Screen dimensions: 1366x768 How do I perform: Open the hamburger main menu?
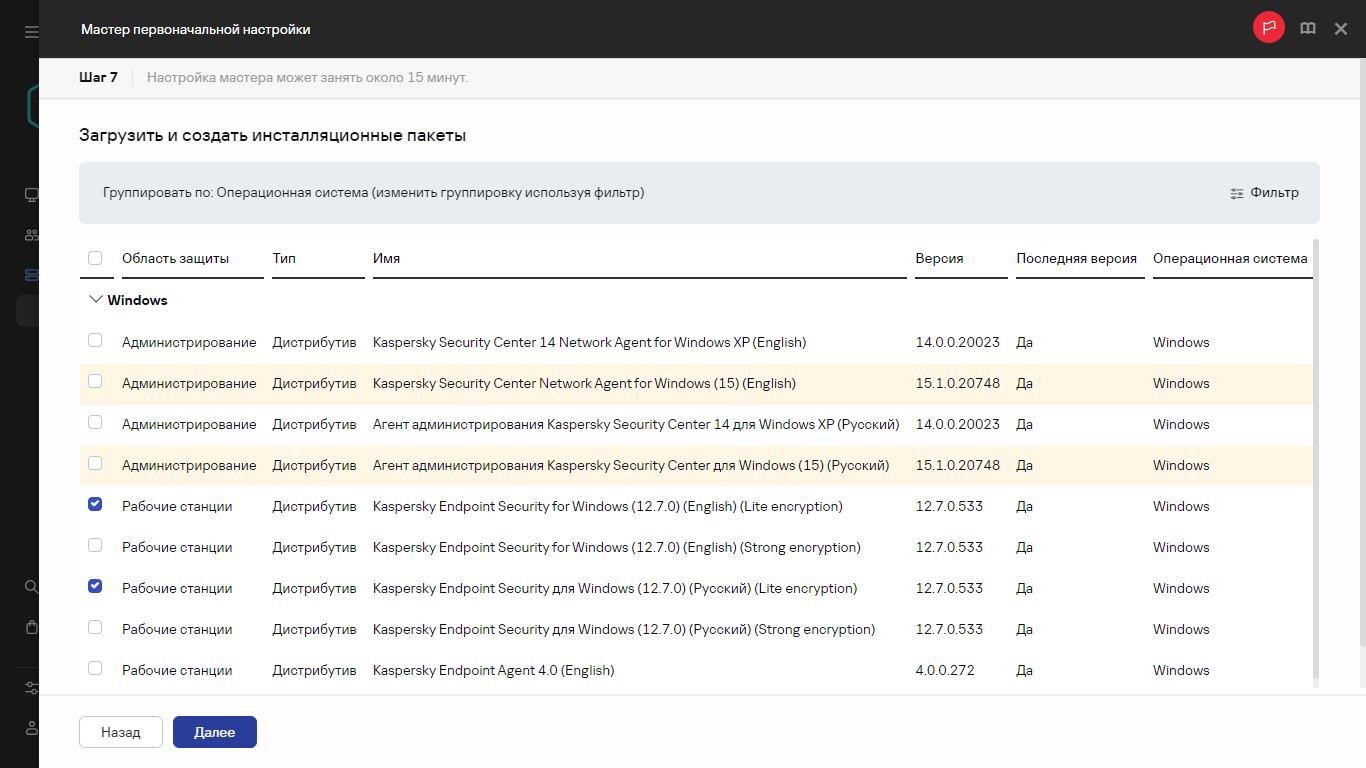(31, 32)
